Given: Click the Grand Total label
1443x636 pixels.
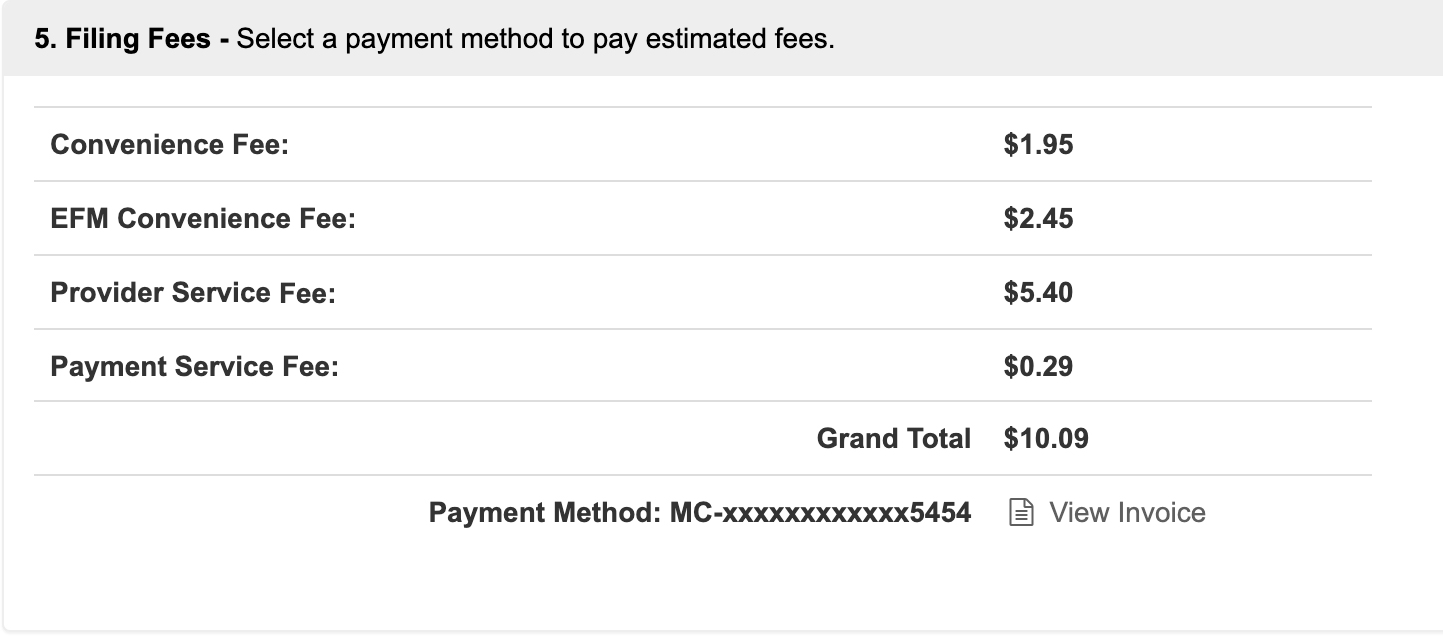Looking at the screenshot, I should (894, 439).
